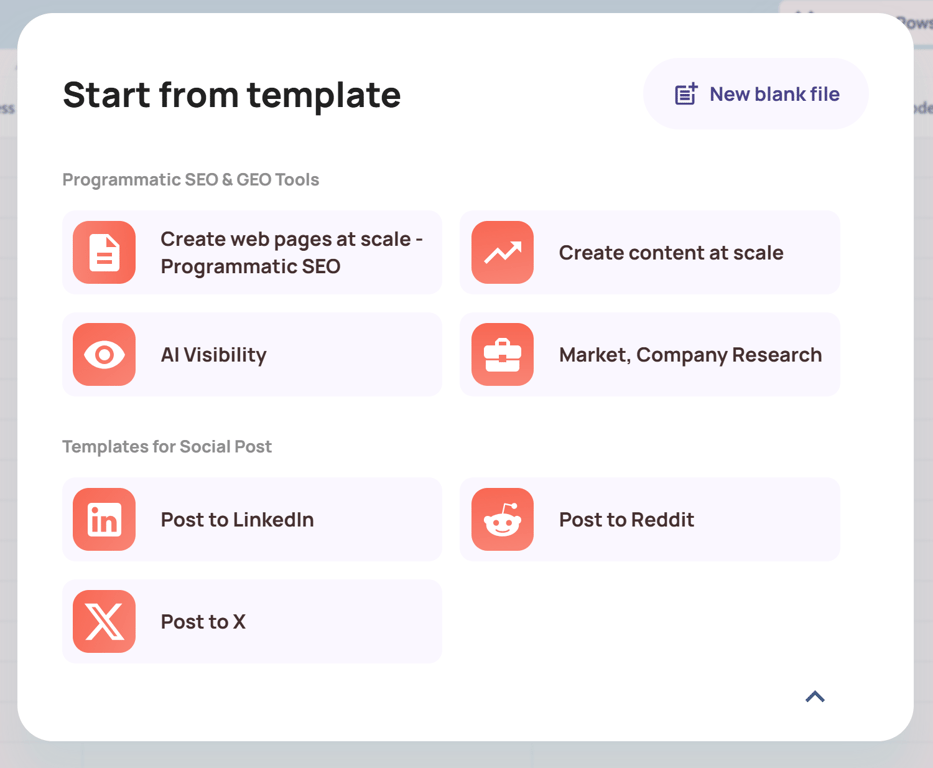Click the Reddit mascot icon
Image resolution: width=933 pixels, height=768 pixels.
click(x=502, y=520)
